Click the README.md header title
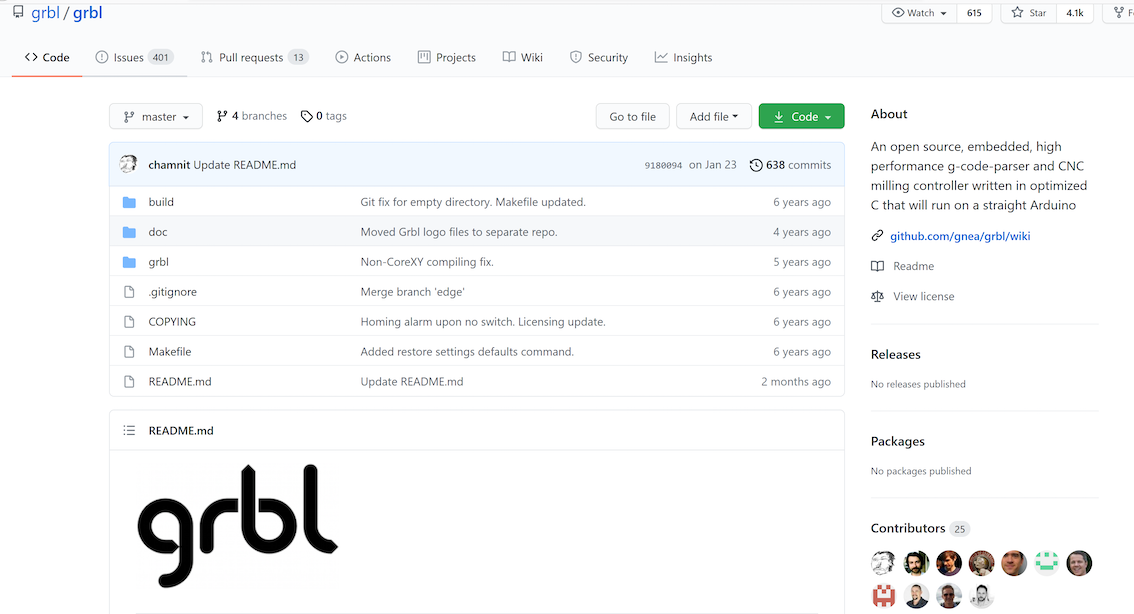 (181, 430)
